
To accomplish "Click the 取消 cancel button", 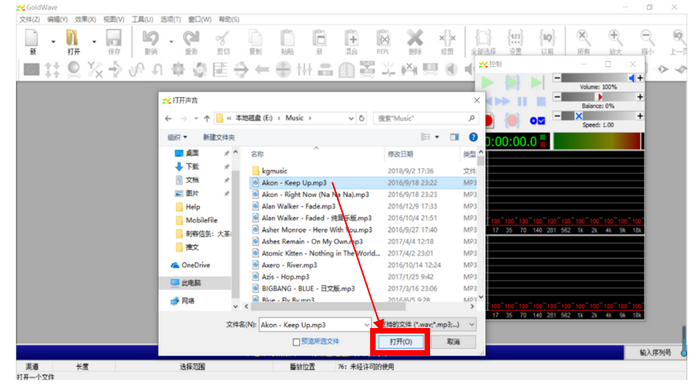I will [454, 342].
